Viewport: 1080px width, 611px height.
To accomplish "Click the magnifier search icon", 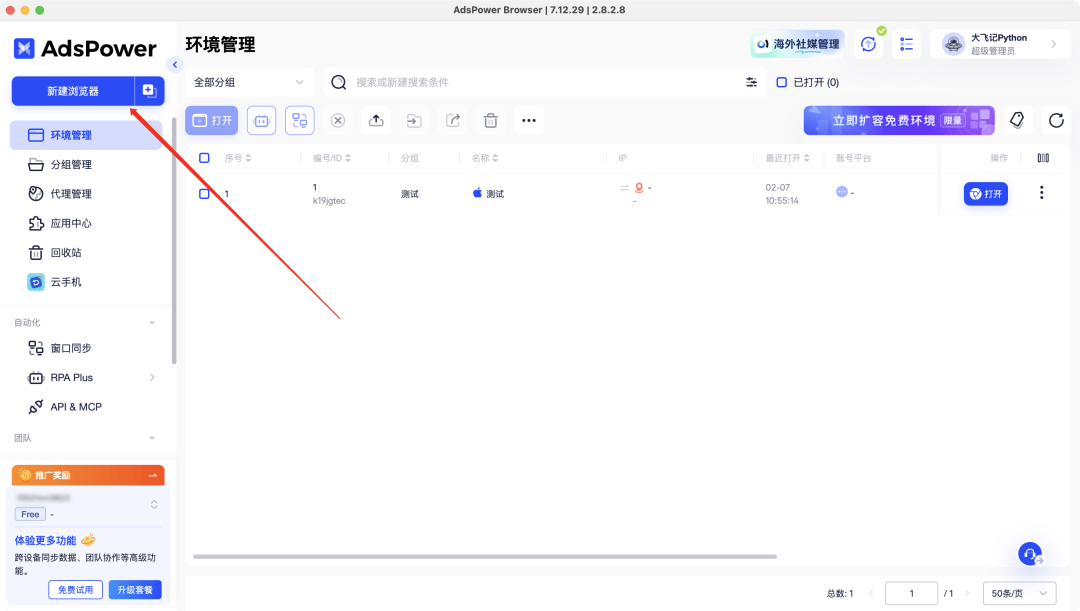I will coord(338,83).
